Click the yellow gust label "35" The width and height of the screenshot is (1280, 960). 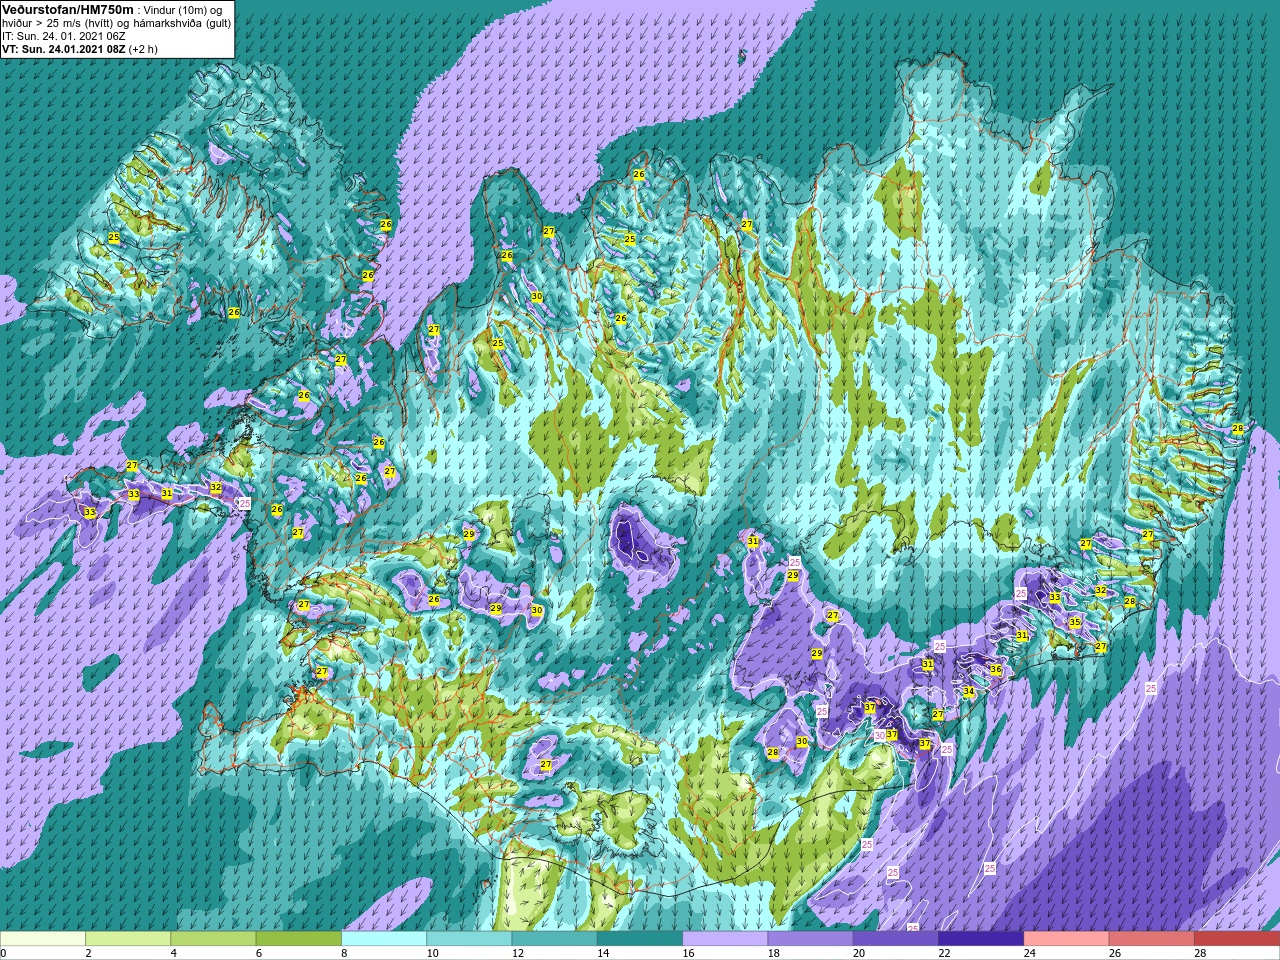point(1075,622)
